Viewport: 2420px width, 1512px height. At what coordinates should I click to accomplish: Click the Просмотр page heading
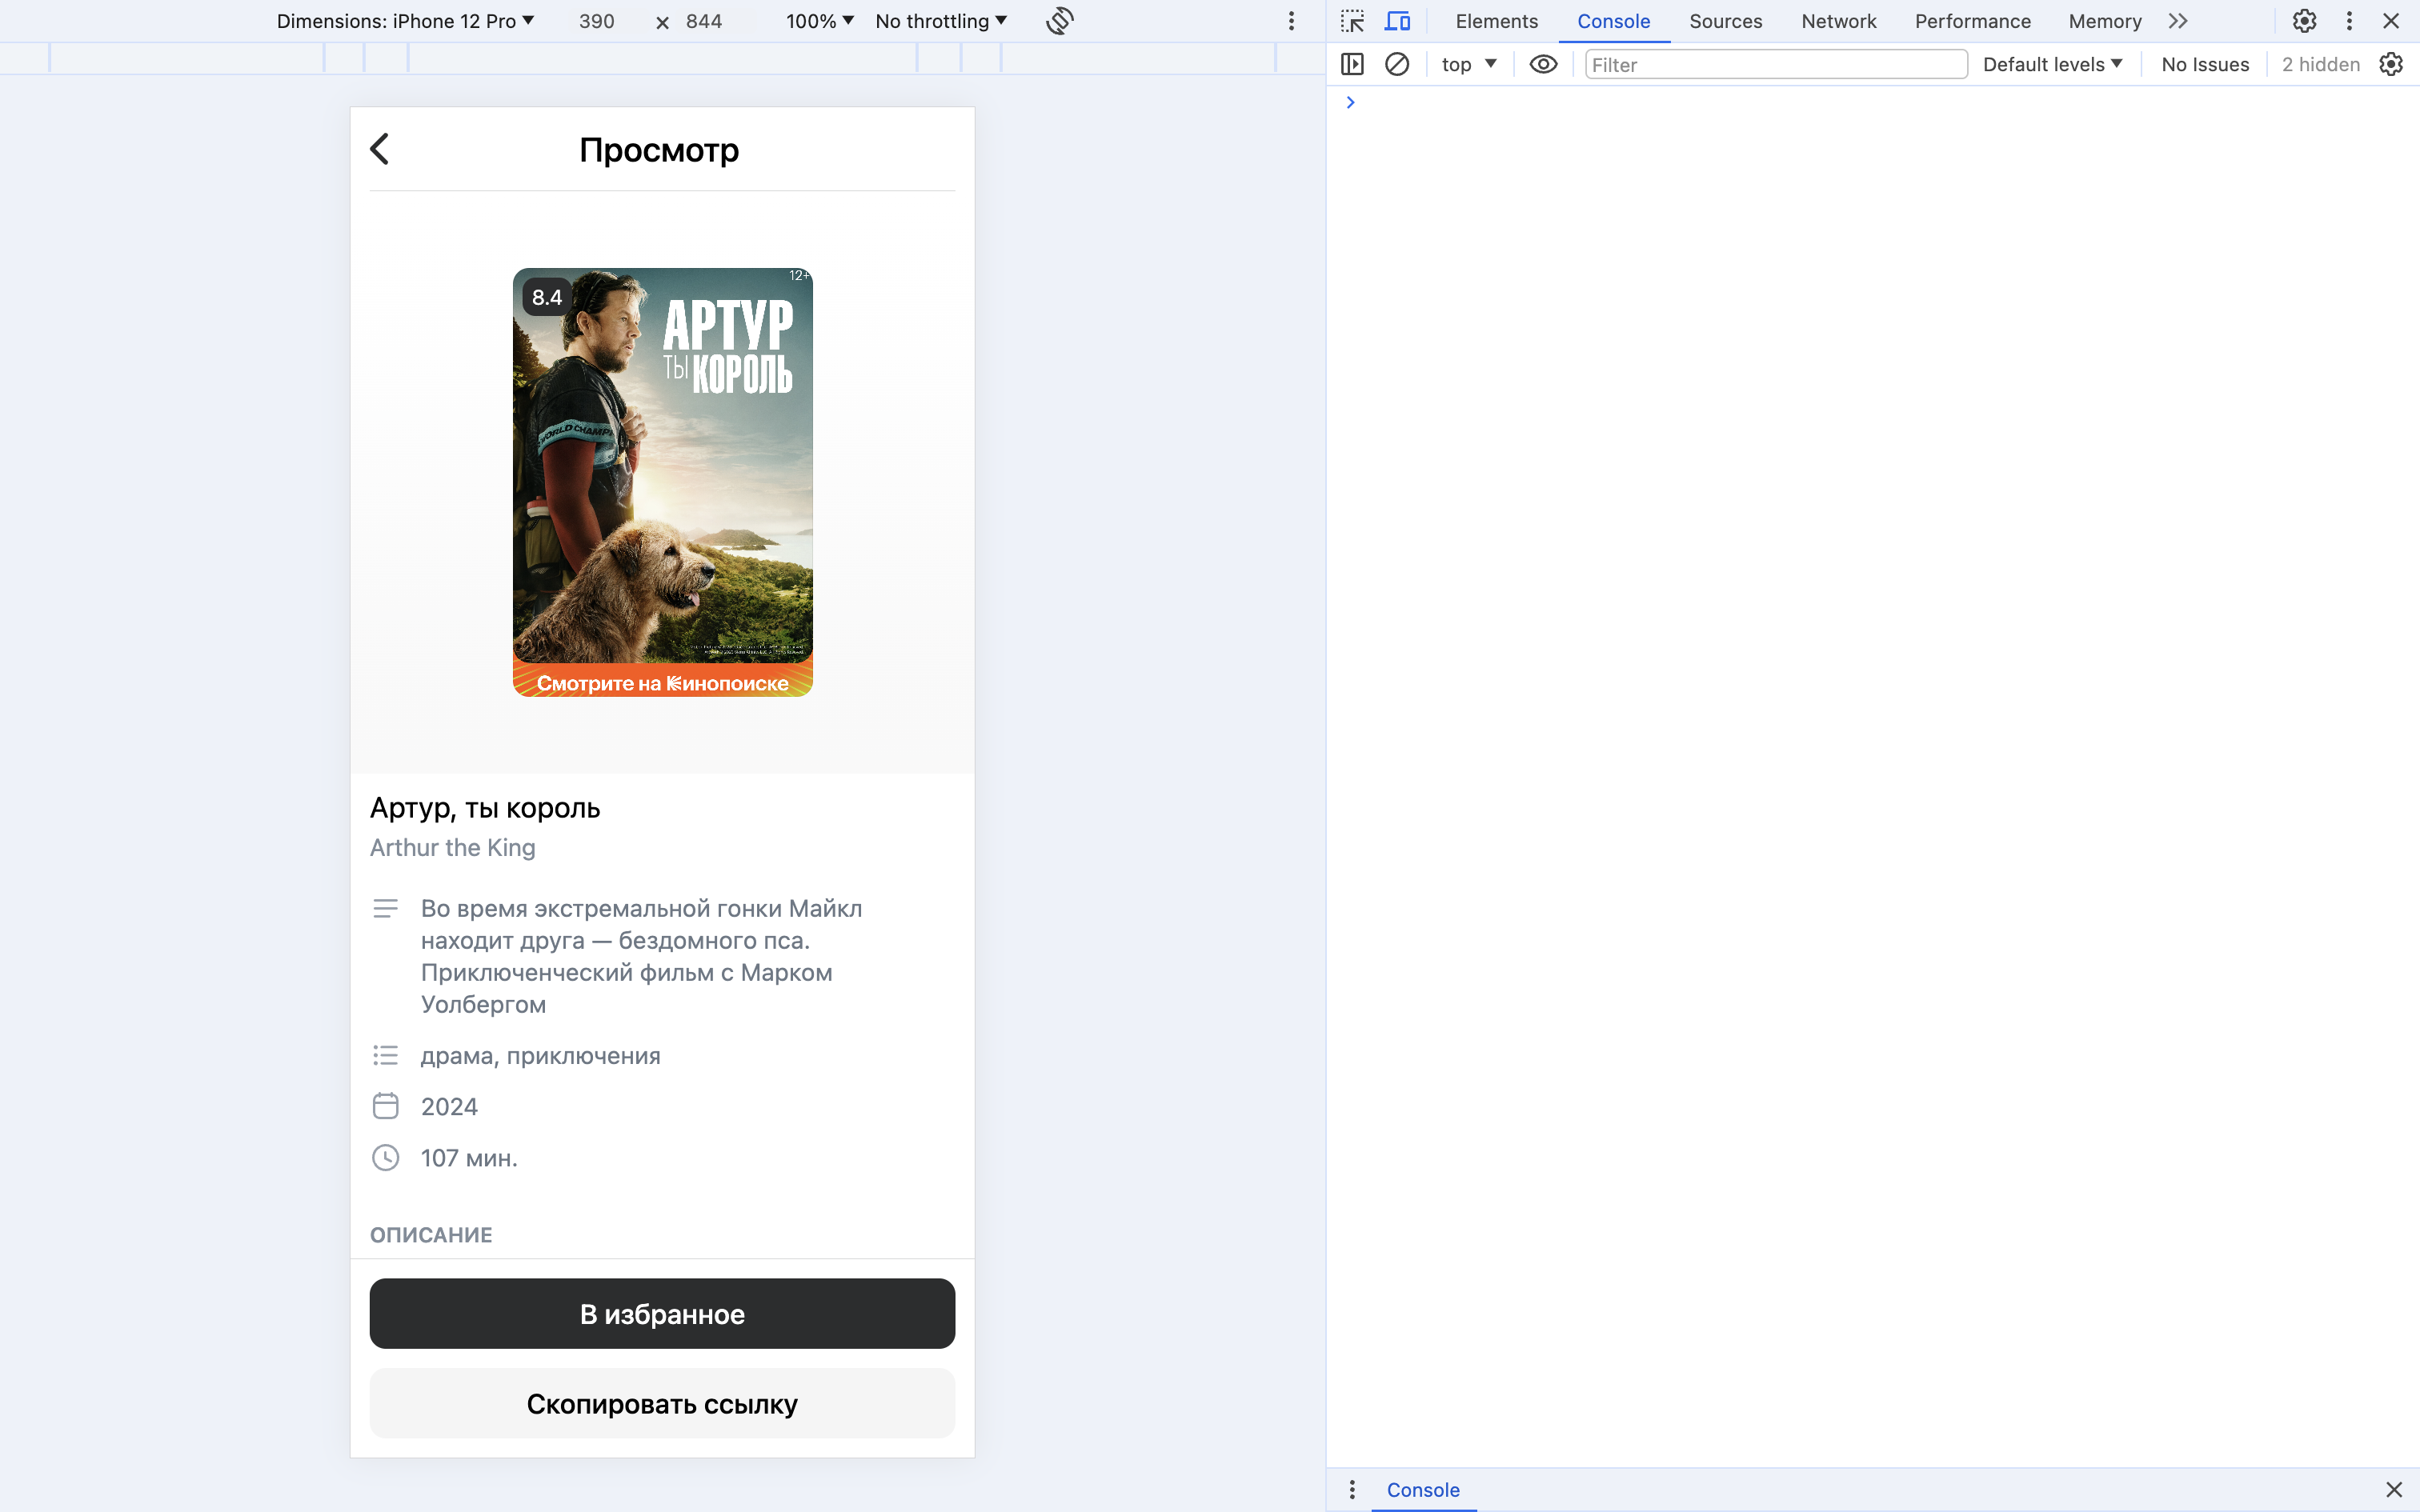pyautogui.click(x=659, y=149)
